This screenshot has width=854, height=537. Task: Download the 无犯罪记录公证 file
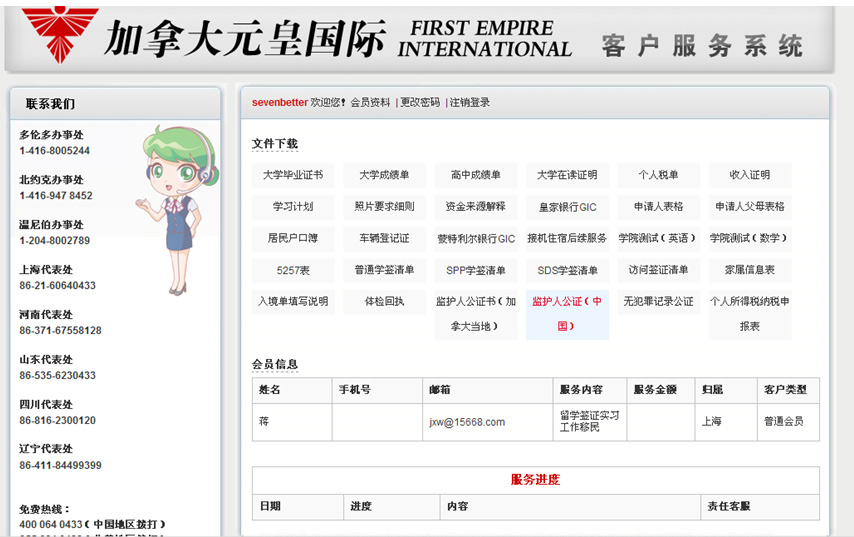(658, 302)
